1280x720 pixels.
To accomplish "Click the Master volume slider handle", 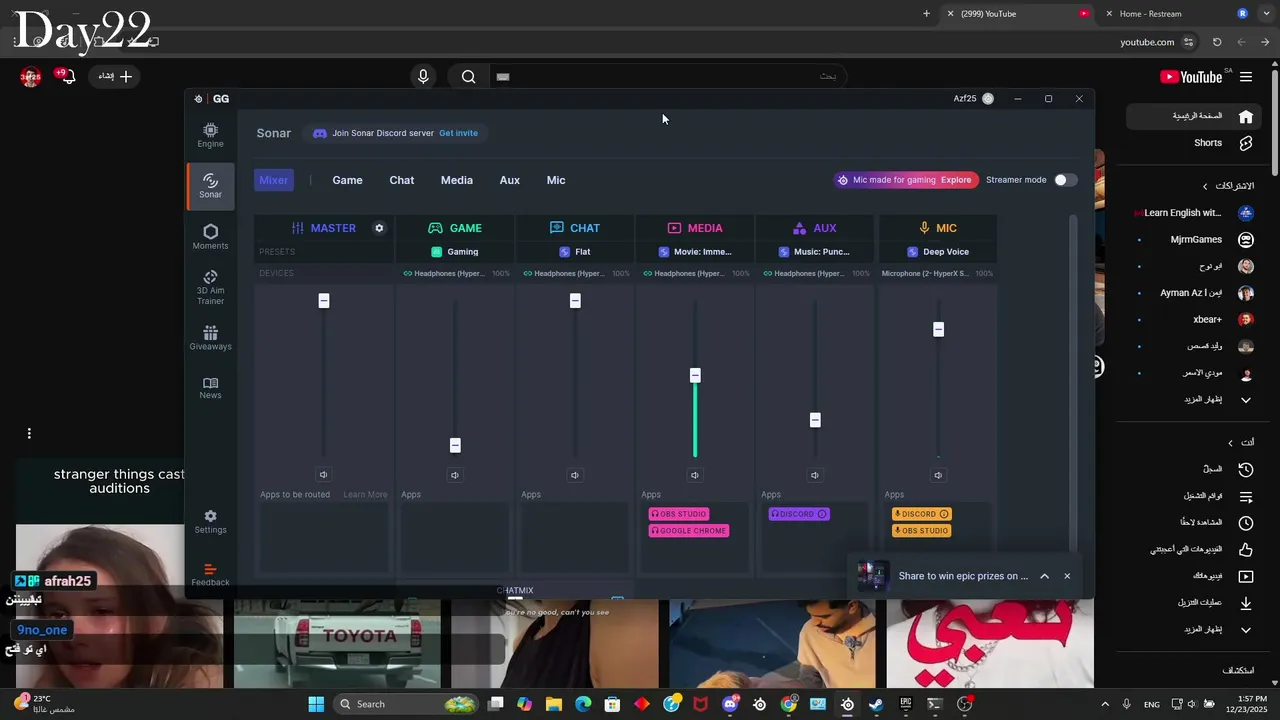I will tap(323, 301).
